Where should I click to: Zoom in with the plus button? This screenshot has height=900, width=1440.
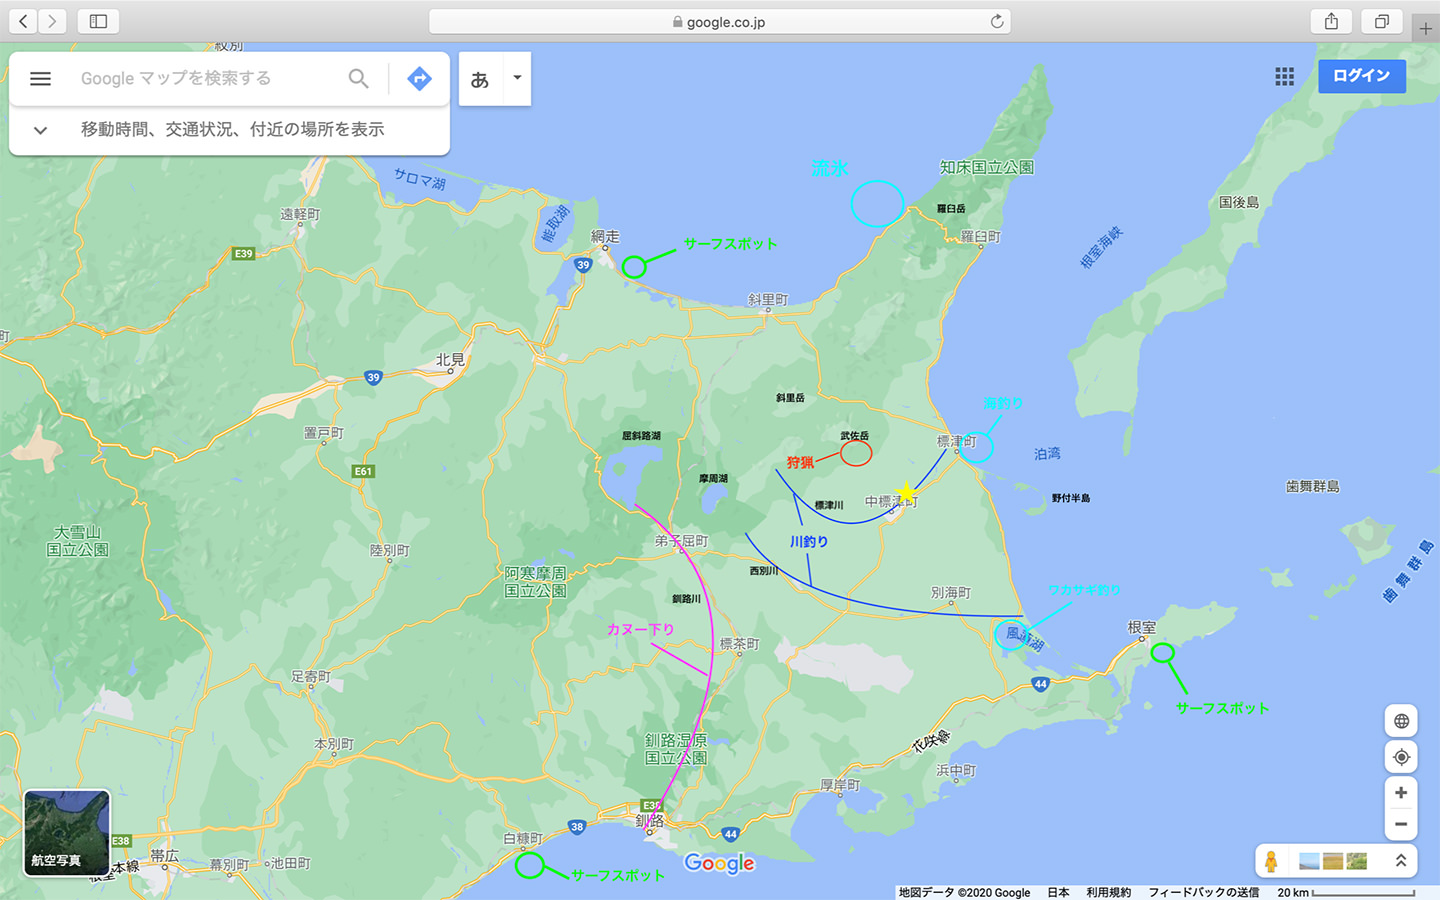pyautogui.click(x=1401, y=793)
